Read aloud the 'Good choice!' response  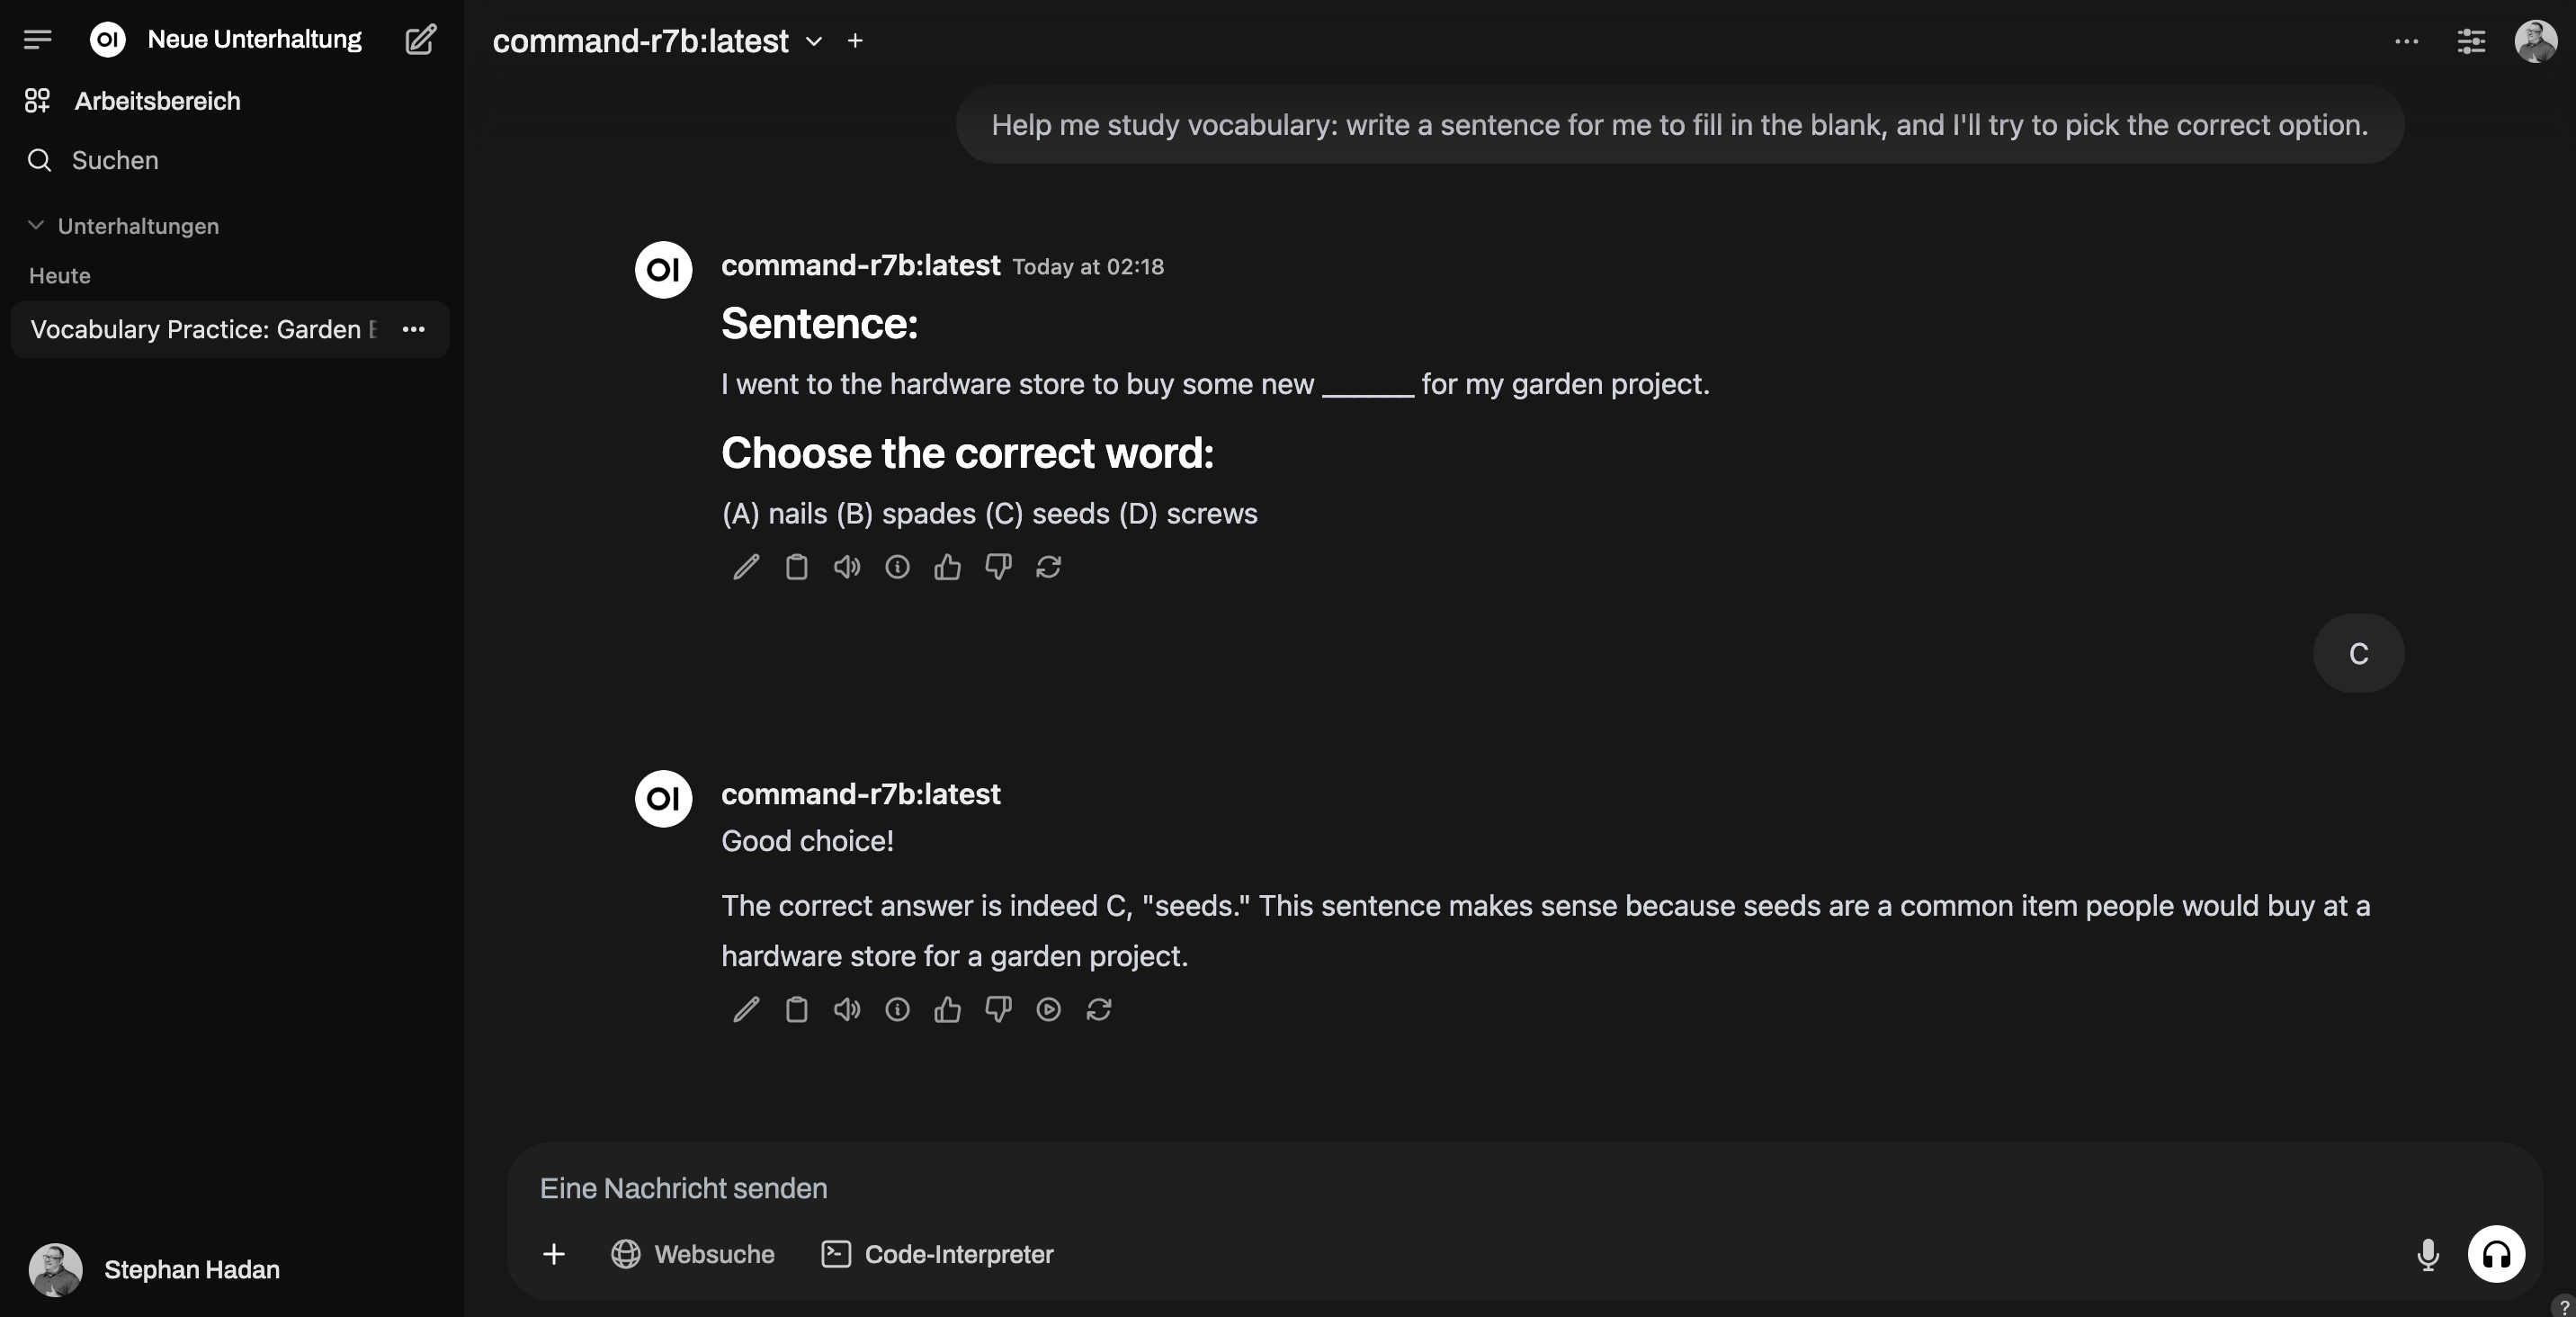click(846, 1010)
